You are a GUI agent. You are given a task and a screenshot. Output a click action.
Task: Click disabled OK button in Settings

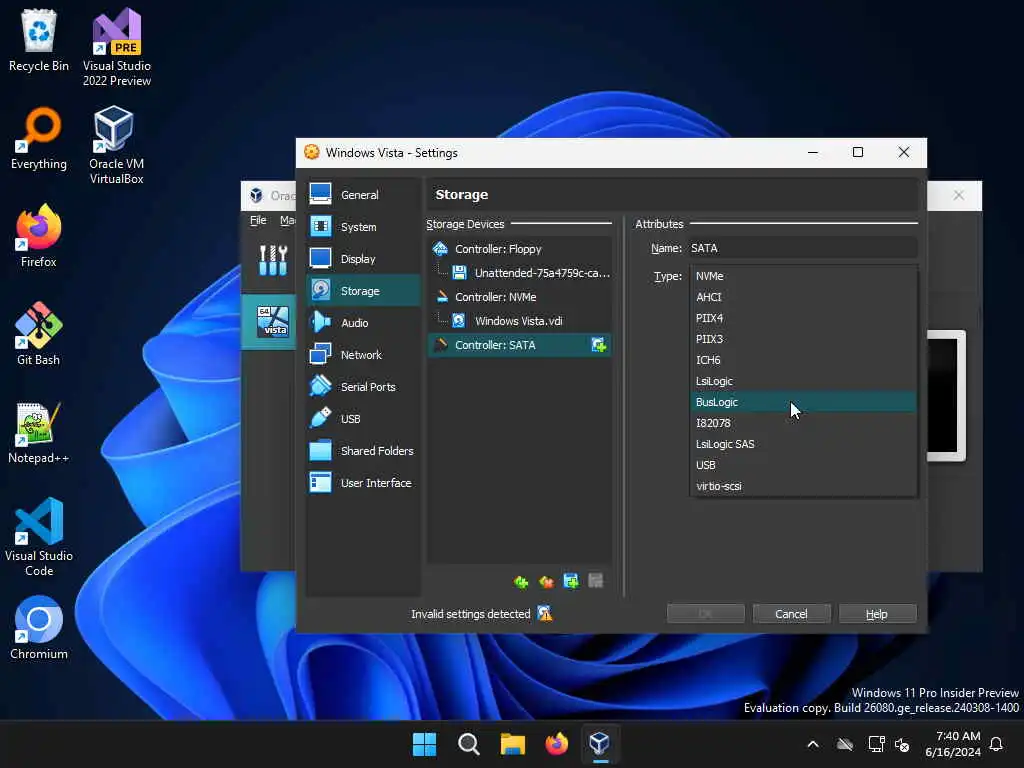705,614
